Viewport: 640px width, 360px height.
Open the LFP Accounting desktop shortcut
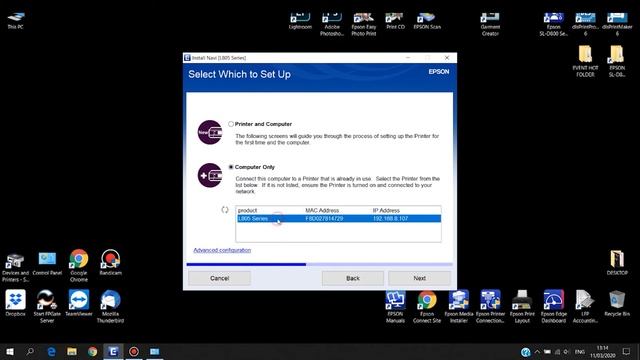[x=585, y=307]
